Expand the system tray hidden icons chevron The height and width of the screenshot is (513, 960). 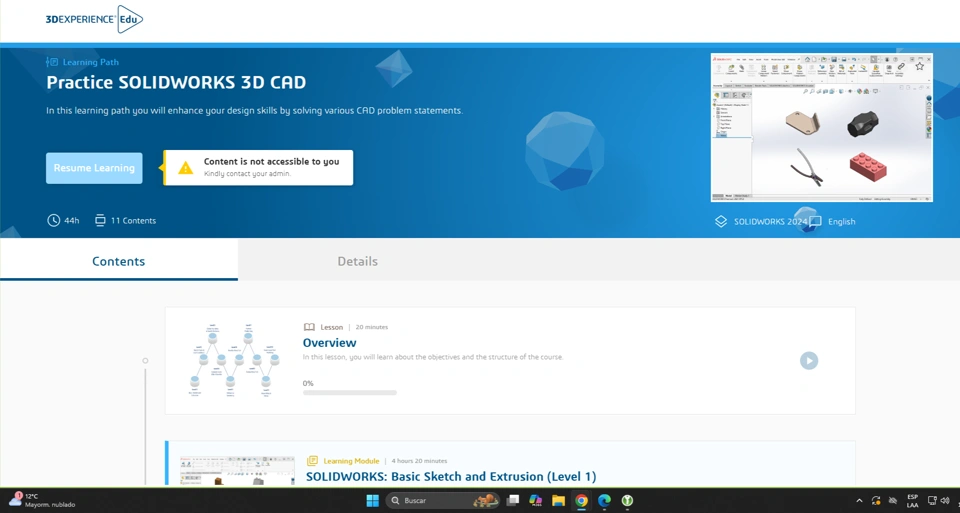point(859,500)
